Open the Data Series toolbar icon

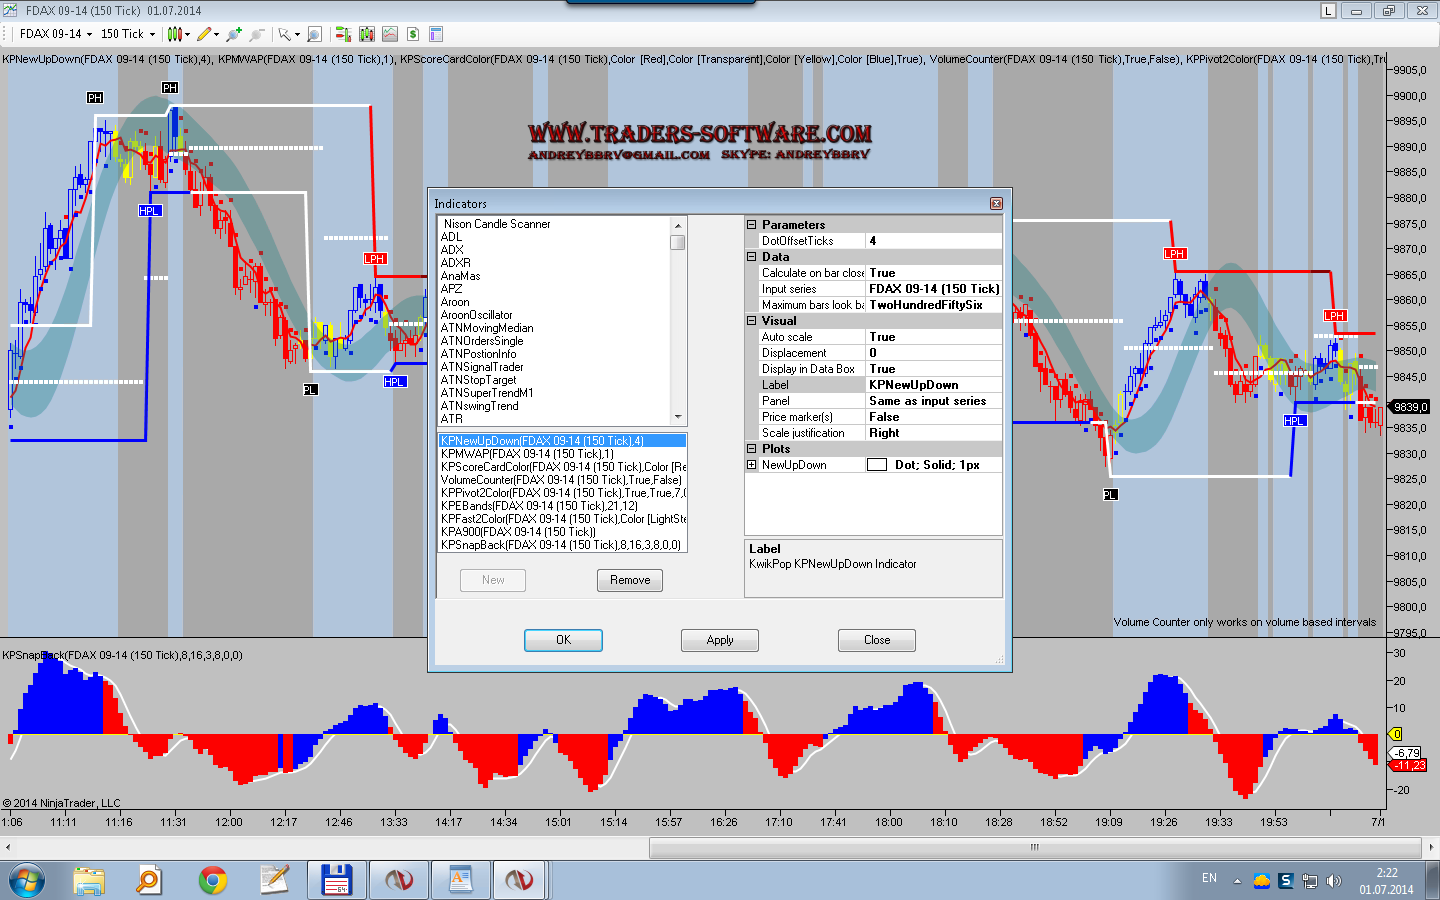tap(366, 34)
